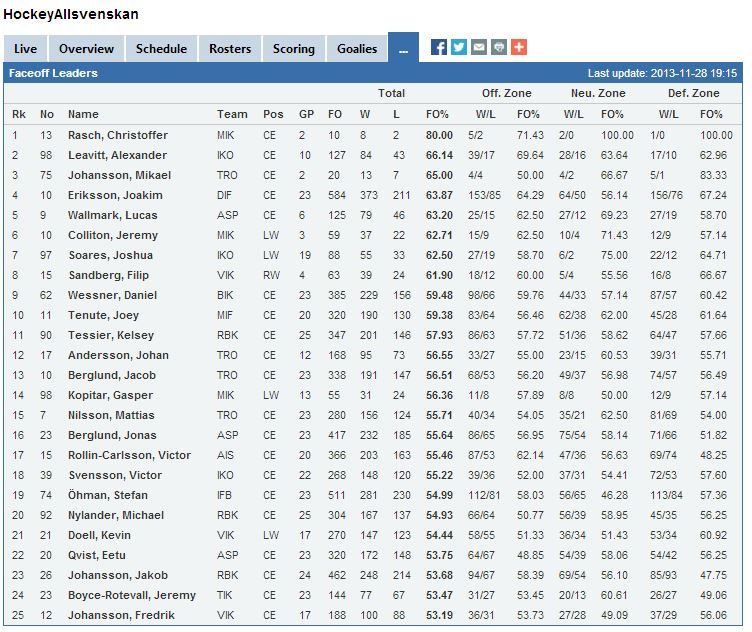
Task: Sort by Team column header
Action: point(232,114)
